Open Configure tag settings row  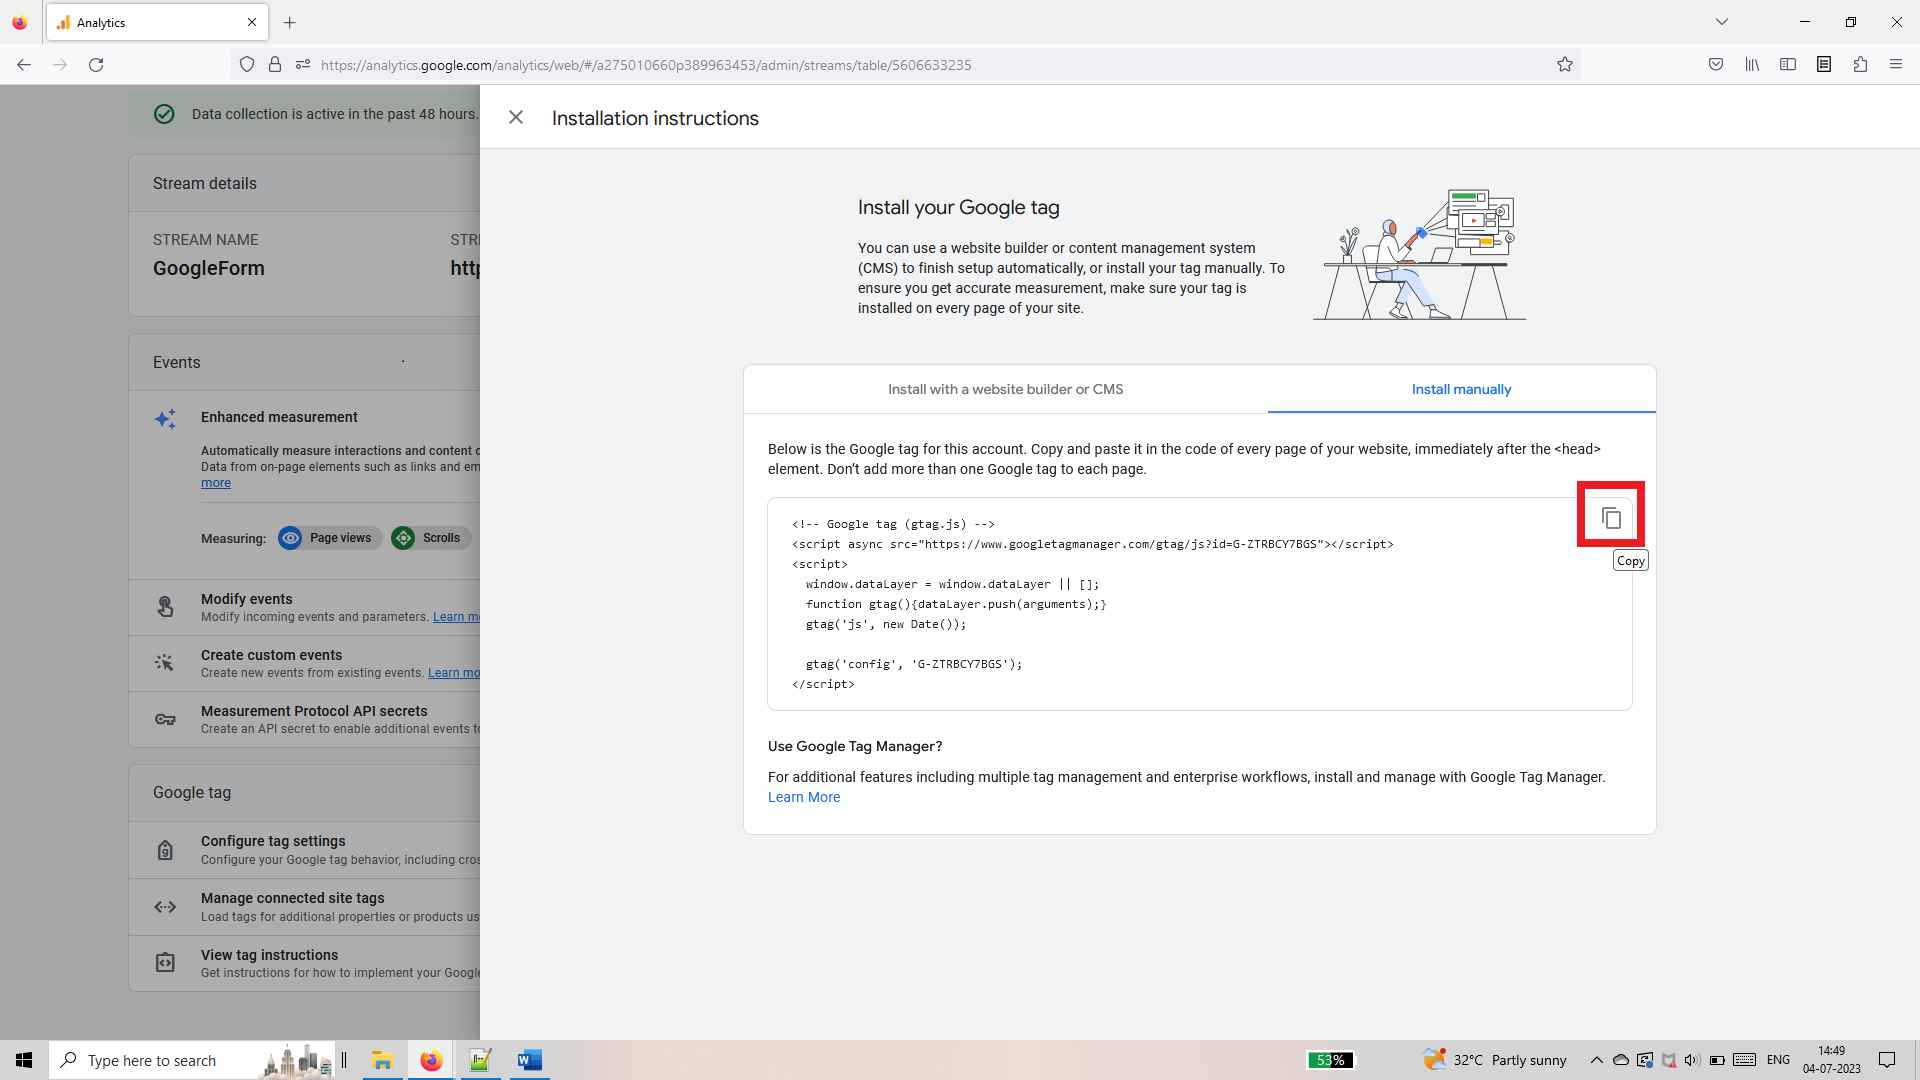point(305,850)
